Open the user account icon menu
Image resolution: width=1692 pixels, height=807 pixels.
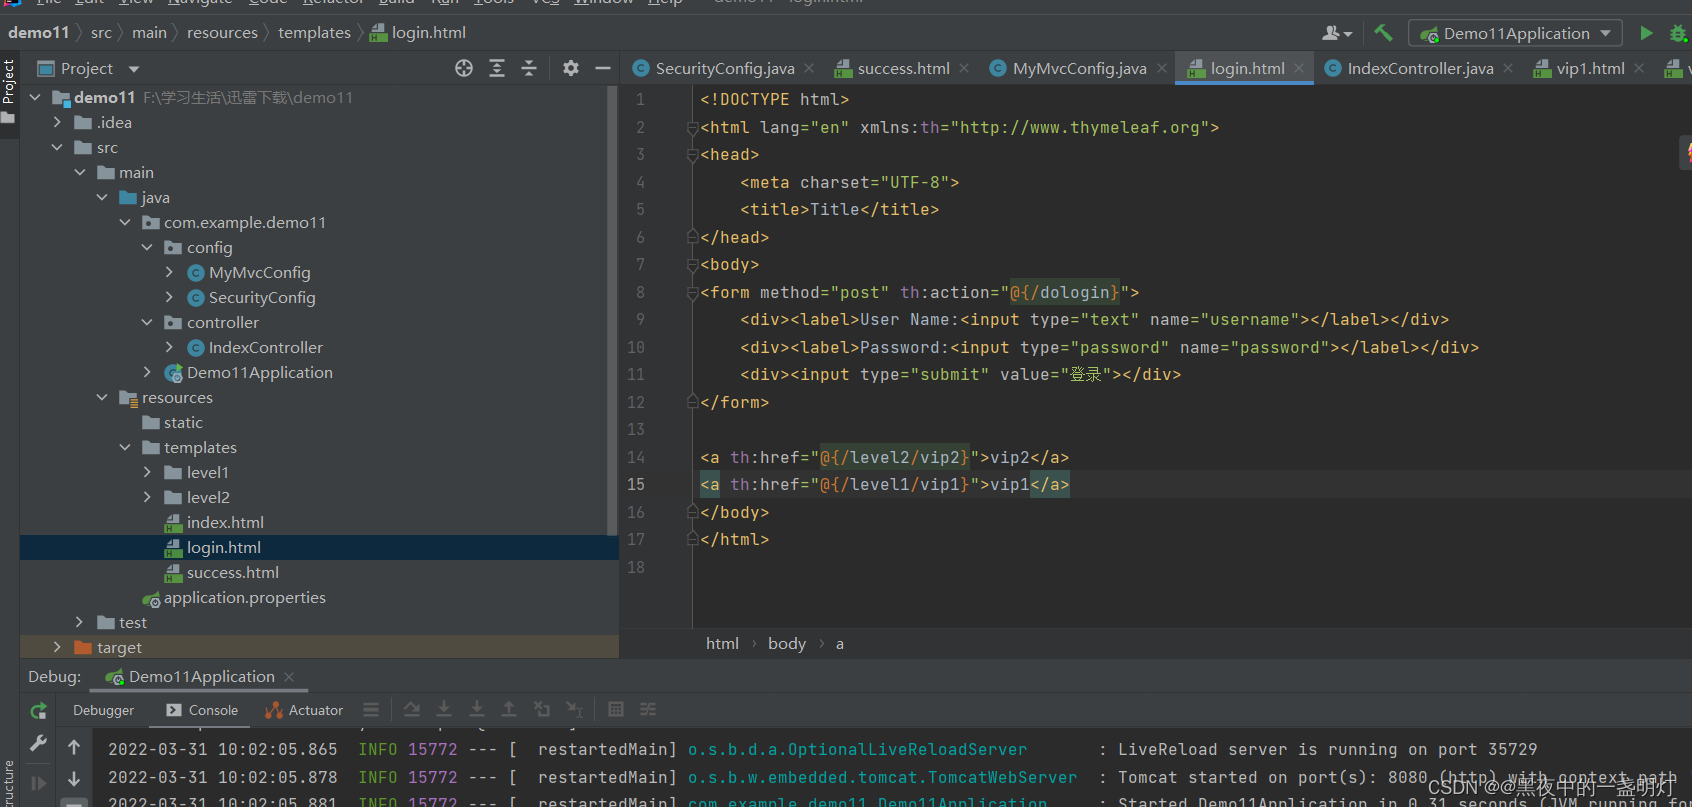[1337, 33]
